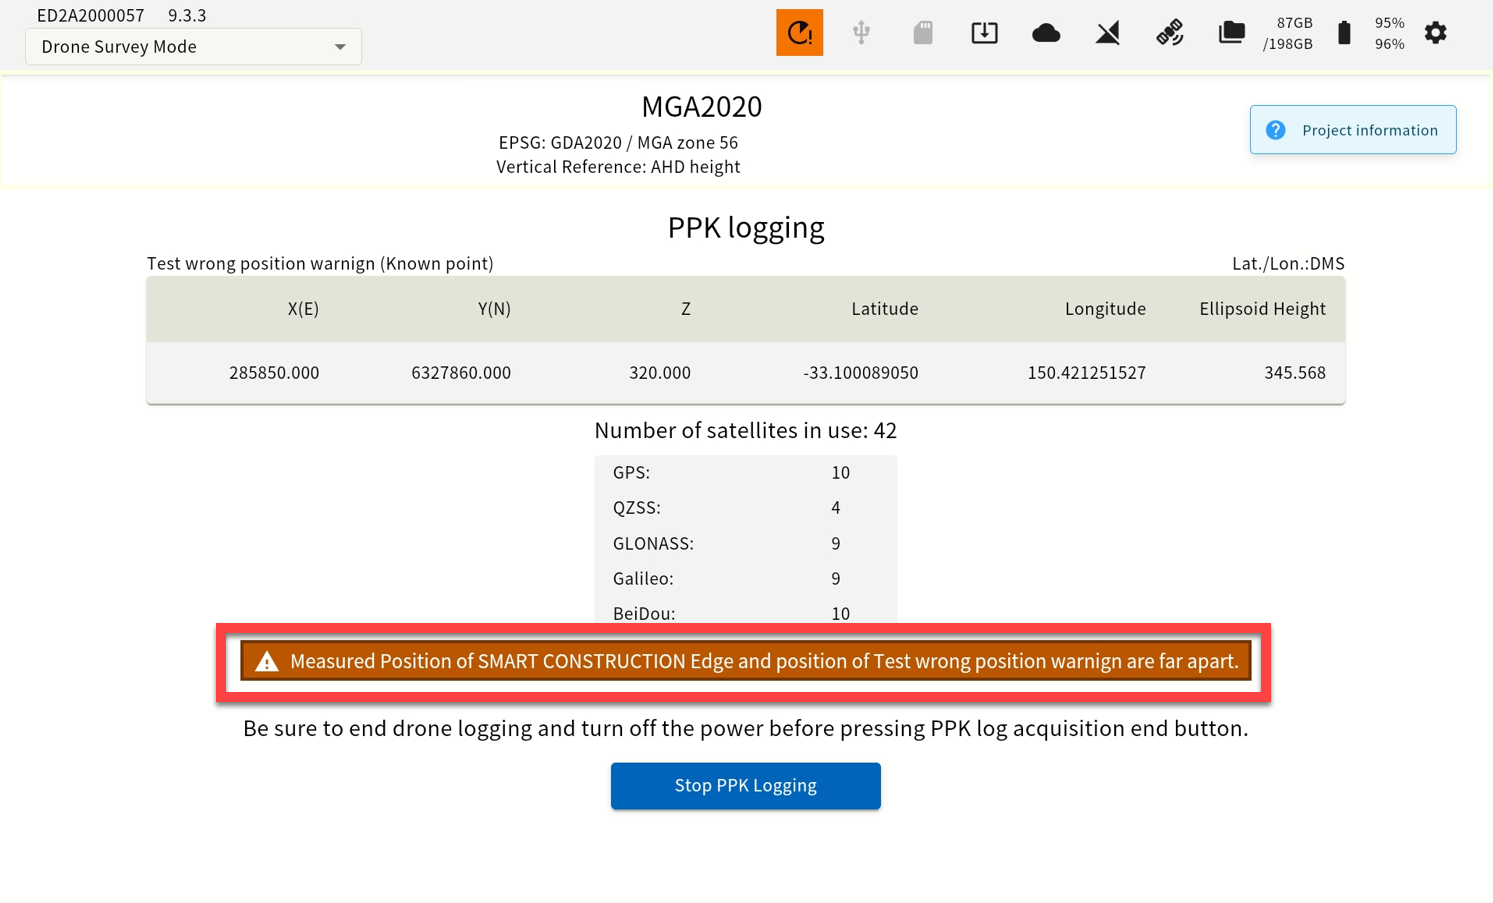Expand the Drone Survey Mode dropdown

193,47
